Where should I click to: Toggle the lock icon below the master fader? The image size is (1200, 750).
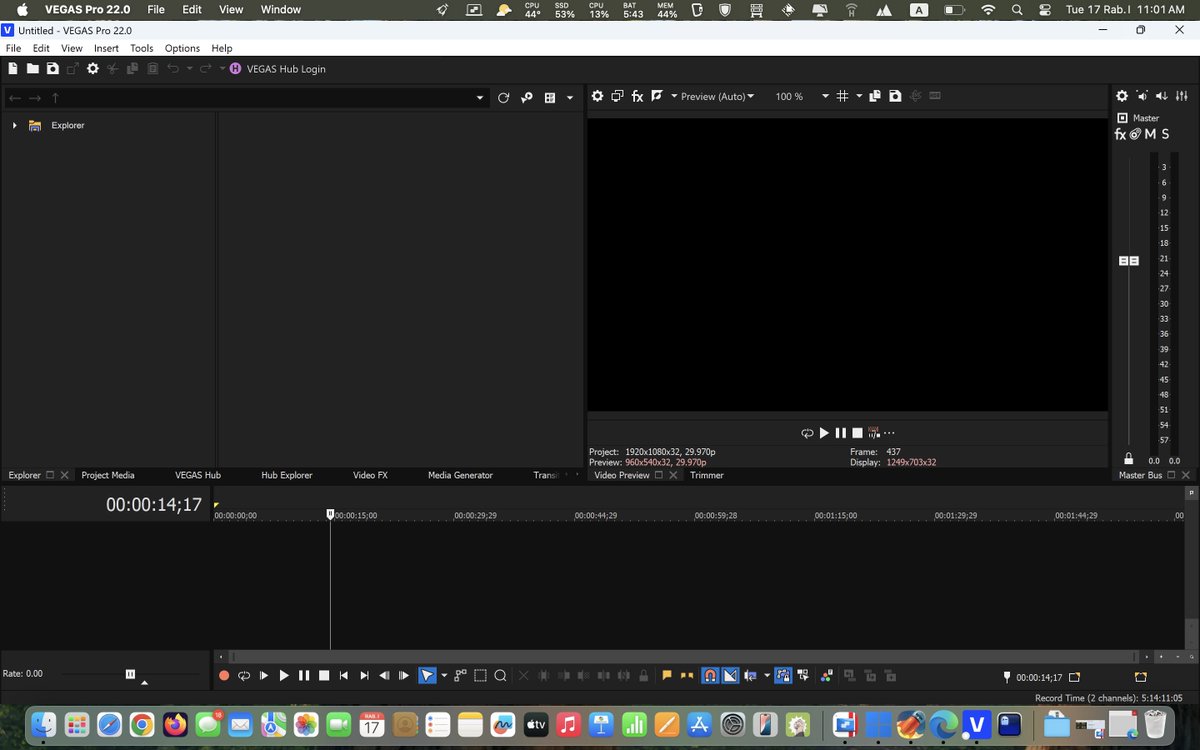point(1128,458)
